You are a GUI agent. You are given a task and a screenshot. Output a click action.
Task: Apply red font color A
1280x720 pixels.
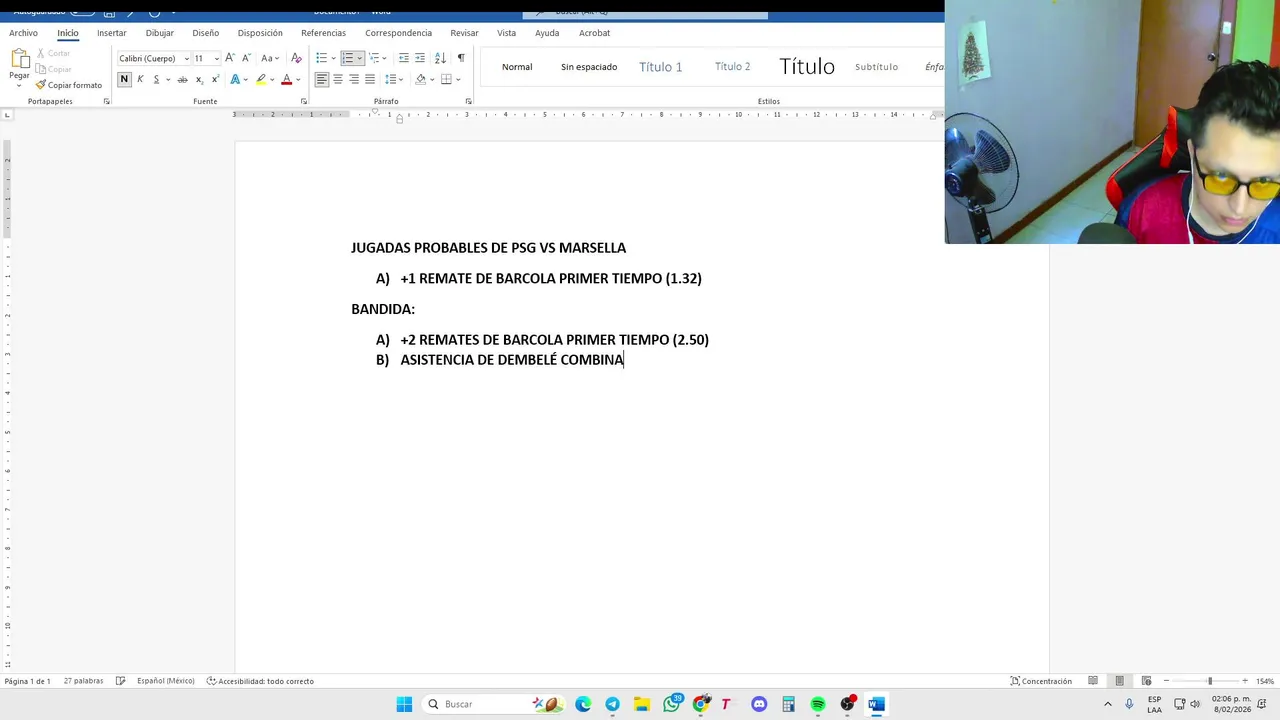click(286, 79)
